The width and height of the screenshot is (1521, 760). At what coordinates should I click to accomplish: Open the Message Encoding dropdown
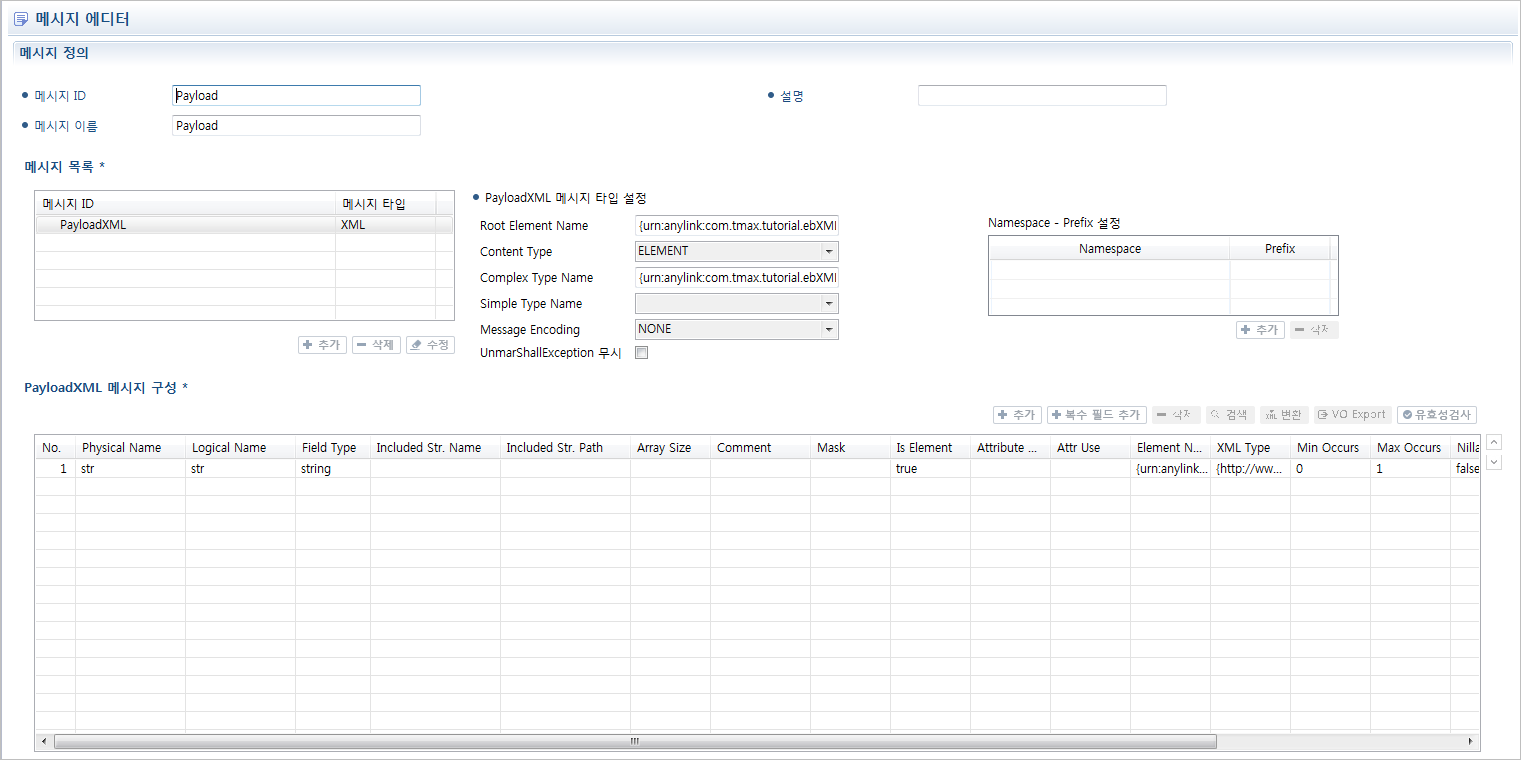coord(828,330)
